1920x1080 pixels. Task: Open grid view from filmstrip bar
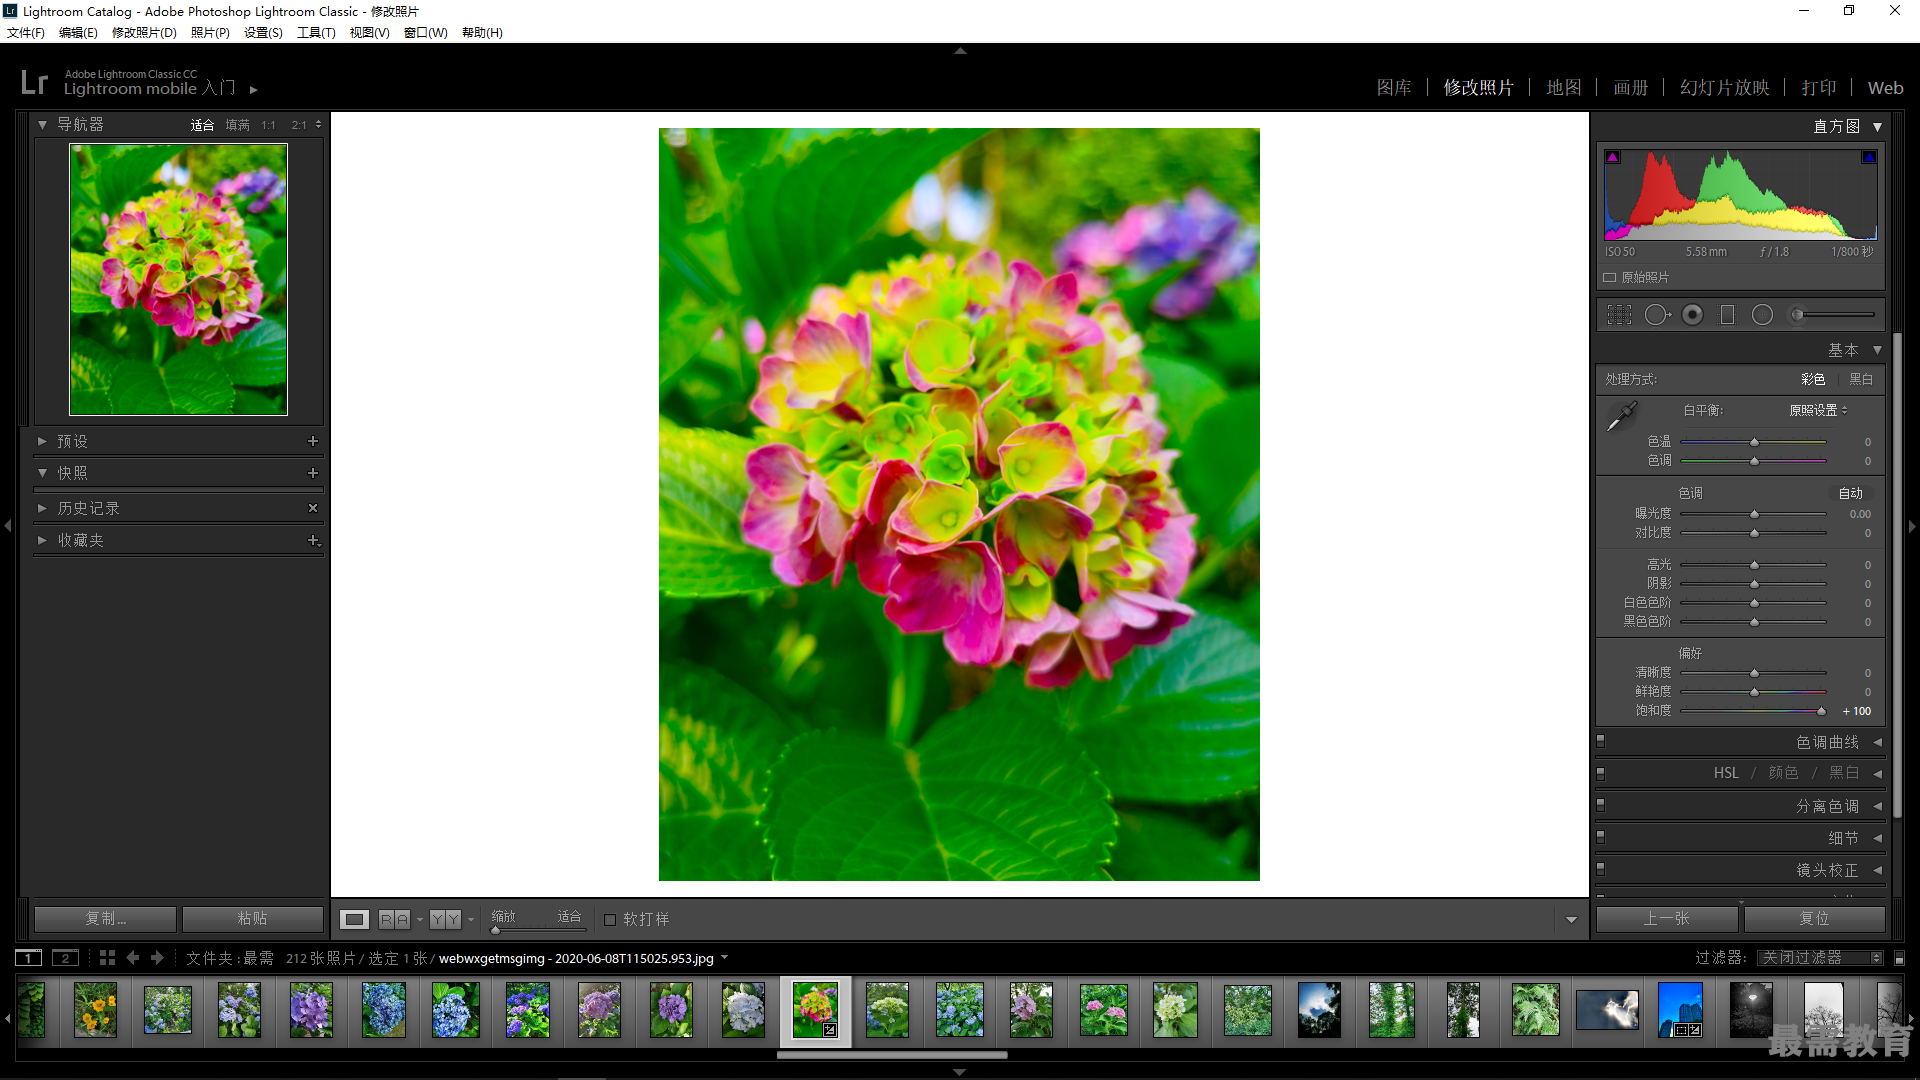(107, 958)
